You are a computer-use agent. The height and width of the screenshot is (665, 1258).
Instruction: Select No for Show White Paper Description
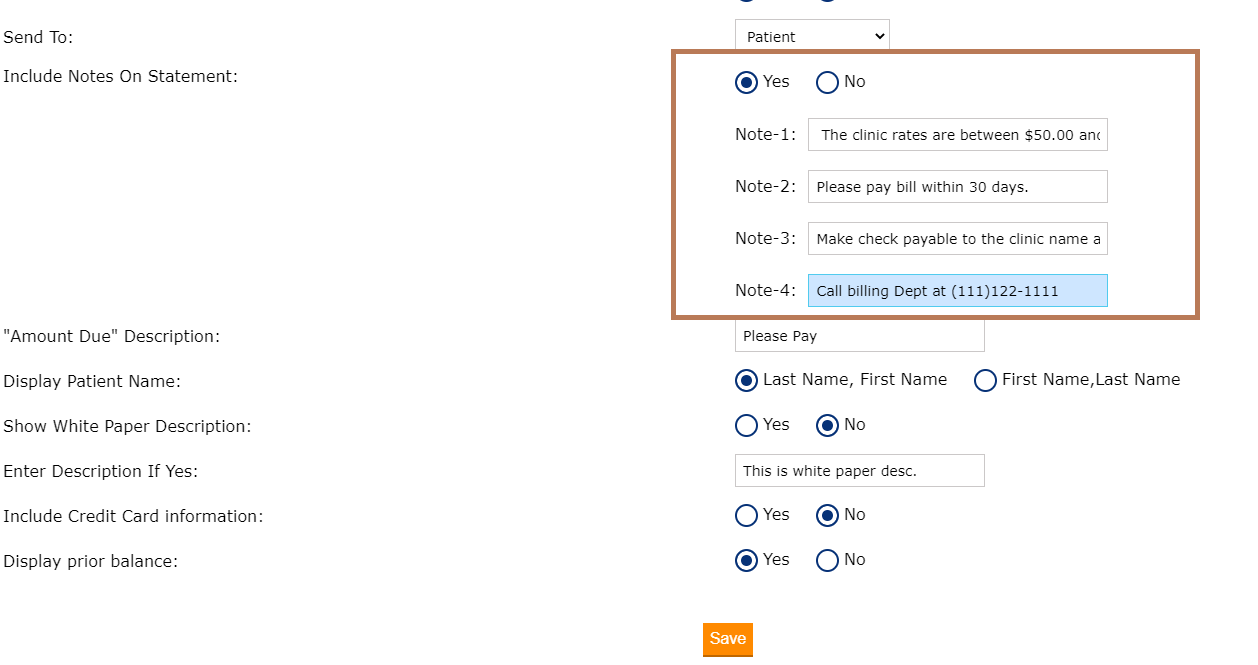point(827,425)
